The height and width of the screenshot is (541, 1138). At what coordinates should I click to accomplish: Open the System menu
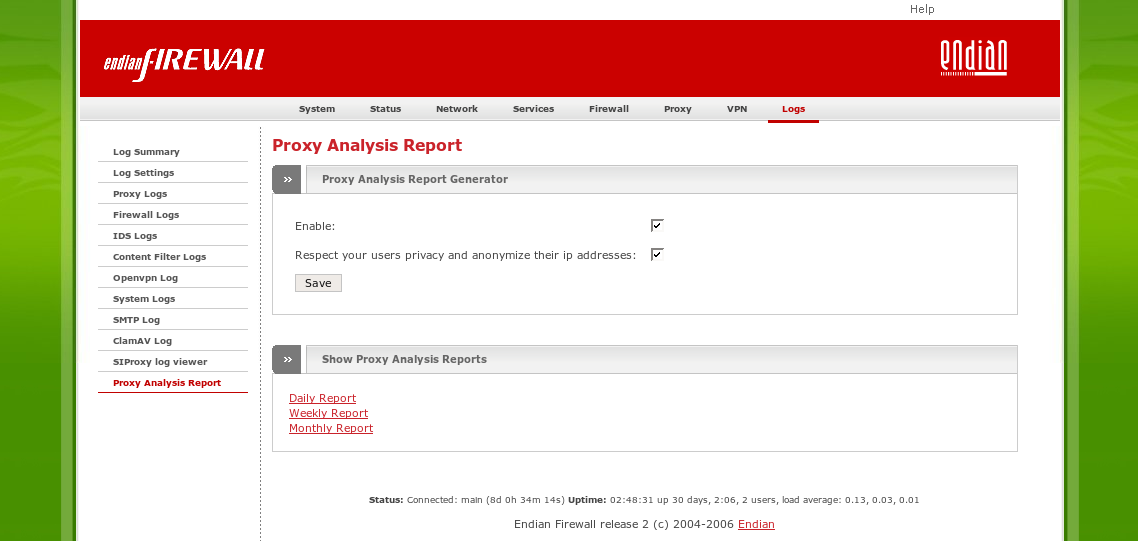tap(317, 109)
